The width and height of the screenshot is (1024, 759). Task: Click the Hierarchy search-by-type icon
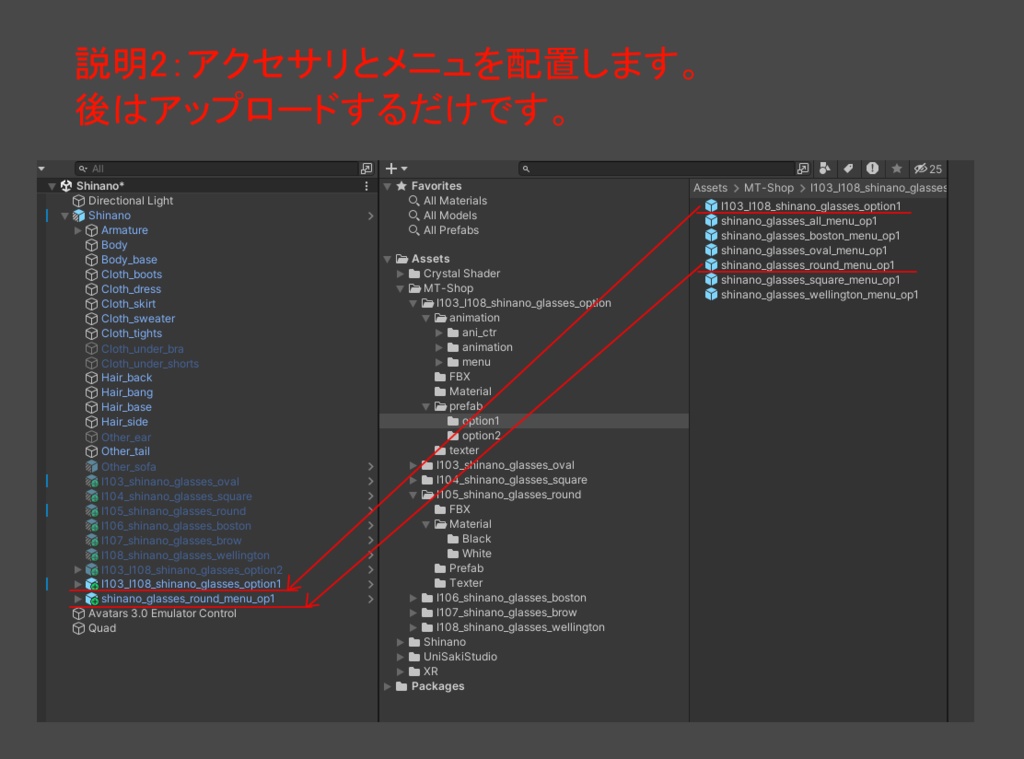[x=366, y=169]
